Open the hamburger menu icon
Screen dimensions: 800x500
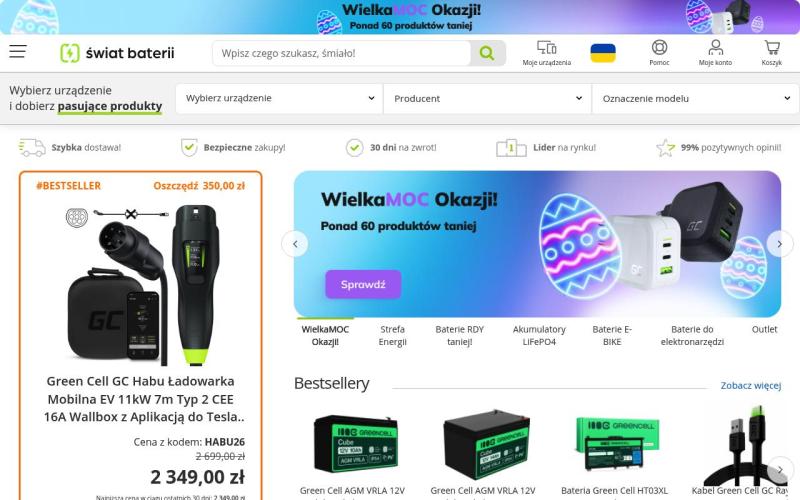18,52
